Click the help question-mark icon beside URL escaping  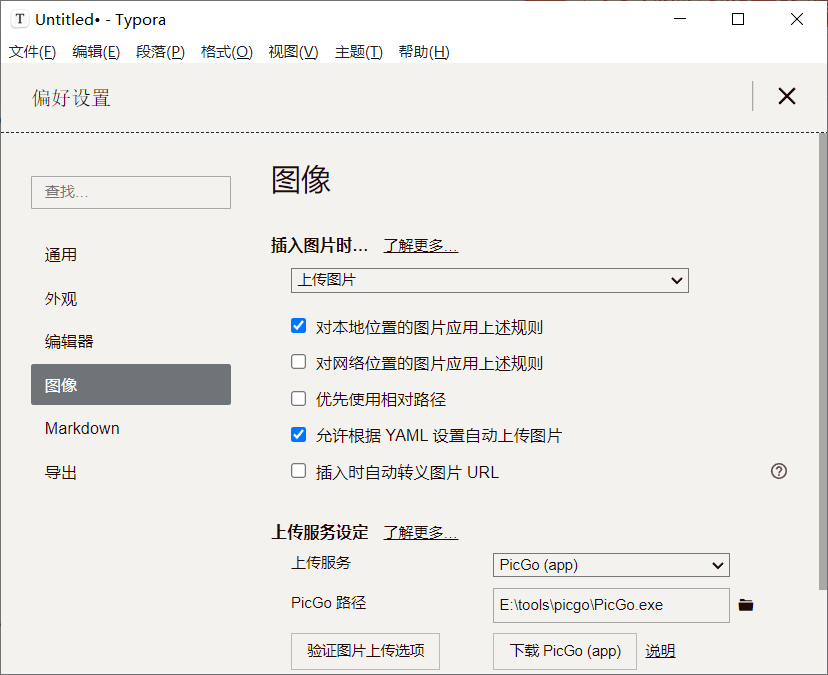click(x=779, y=471)
